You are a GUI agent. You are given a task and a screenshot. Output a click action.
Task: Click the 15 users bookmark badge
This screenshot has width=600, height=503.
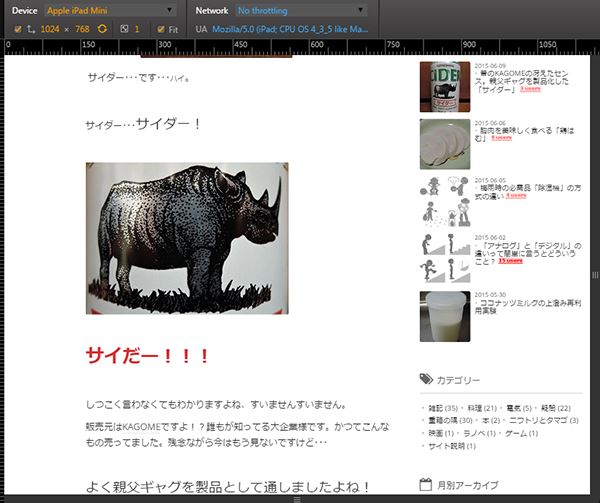[x=510, y=261]
